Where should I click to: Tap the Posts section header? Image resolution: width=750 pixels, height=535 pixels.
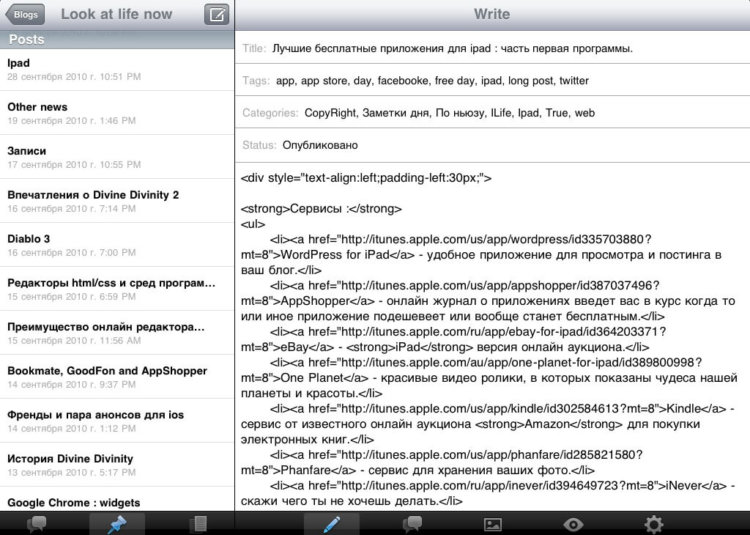coord(117,39)
